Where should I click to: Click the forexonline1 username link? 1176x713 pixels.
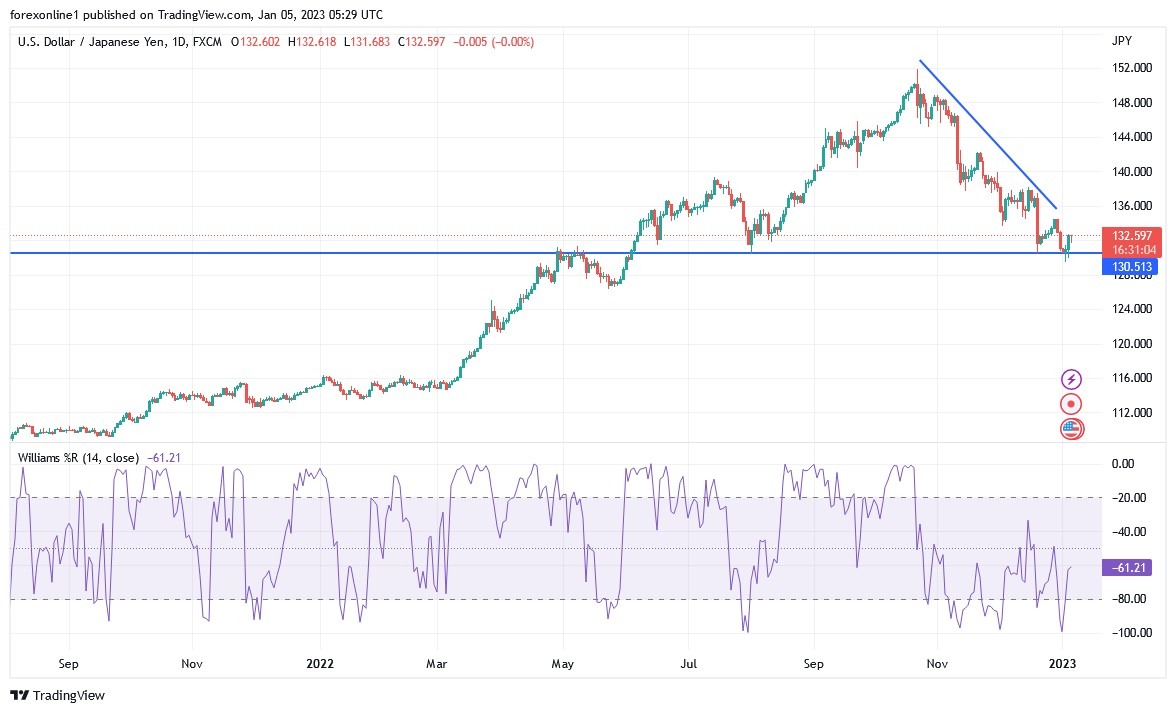(40, 15)
